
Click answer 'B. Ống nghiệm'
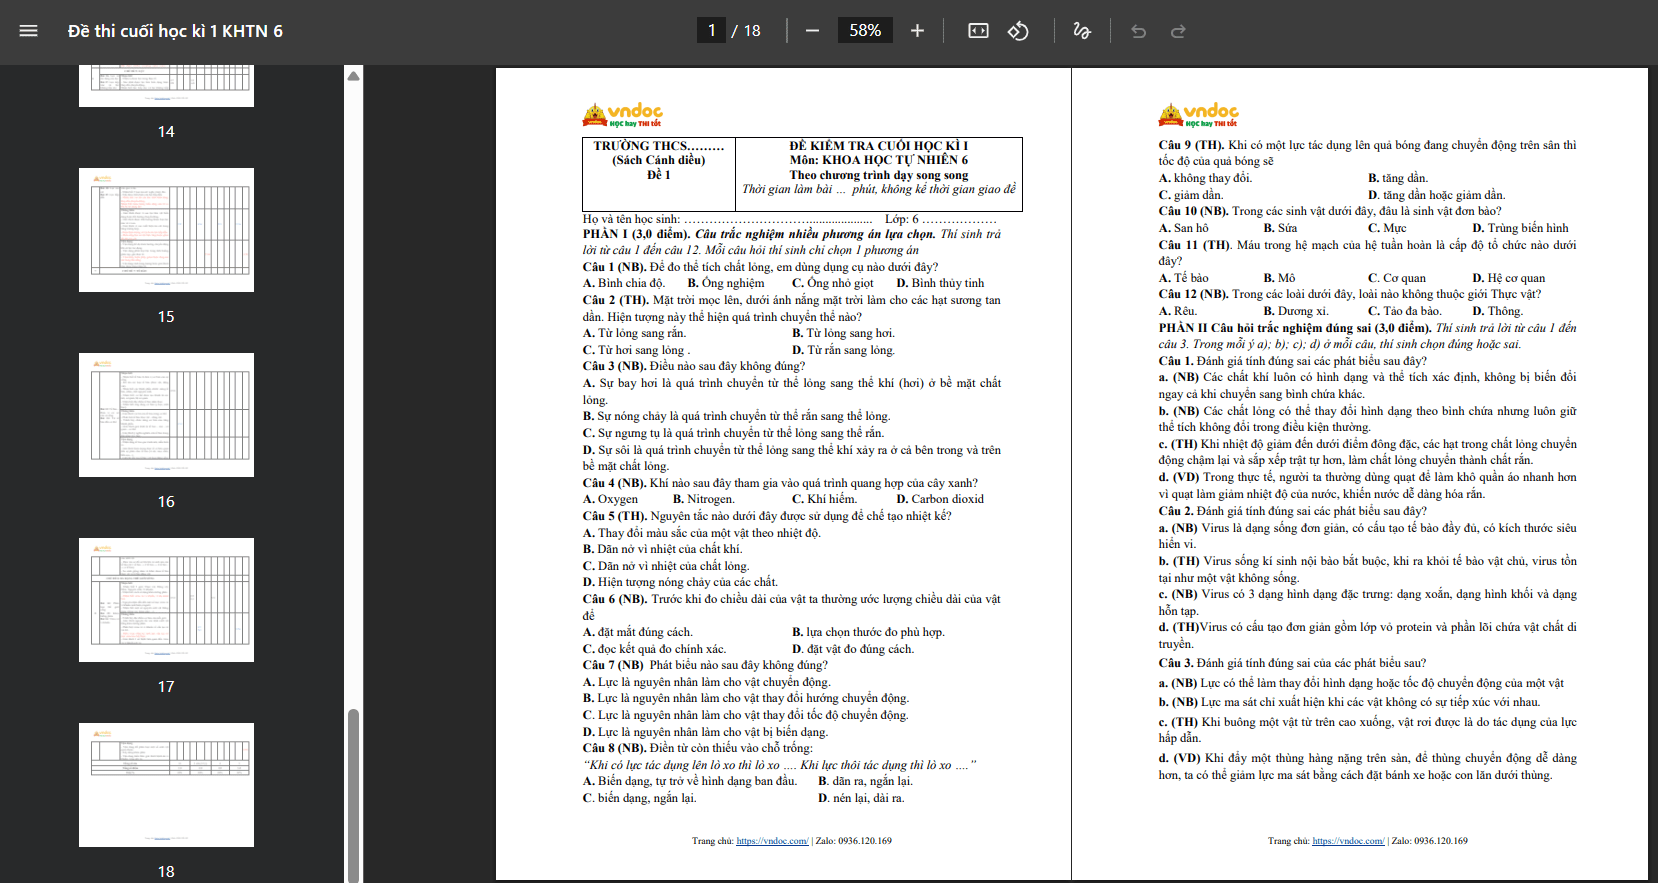[x=726, y=283]
